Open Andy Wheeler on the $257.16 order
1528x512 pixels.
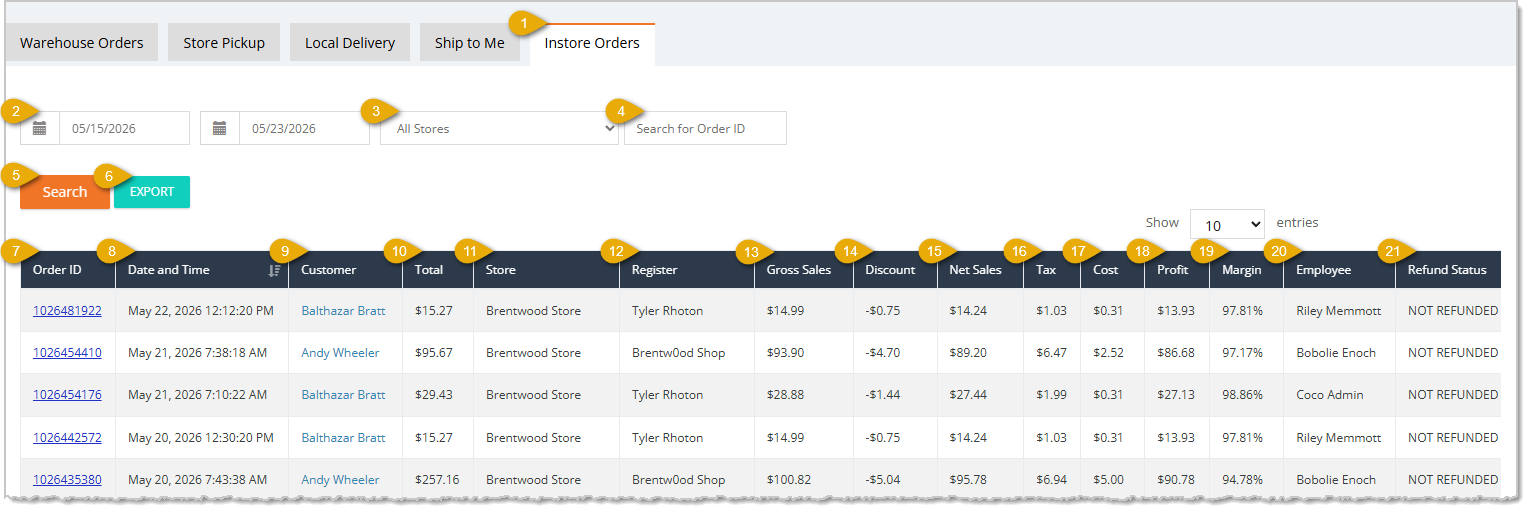340,480
